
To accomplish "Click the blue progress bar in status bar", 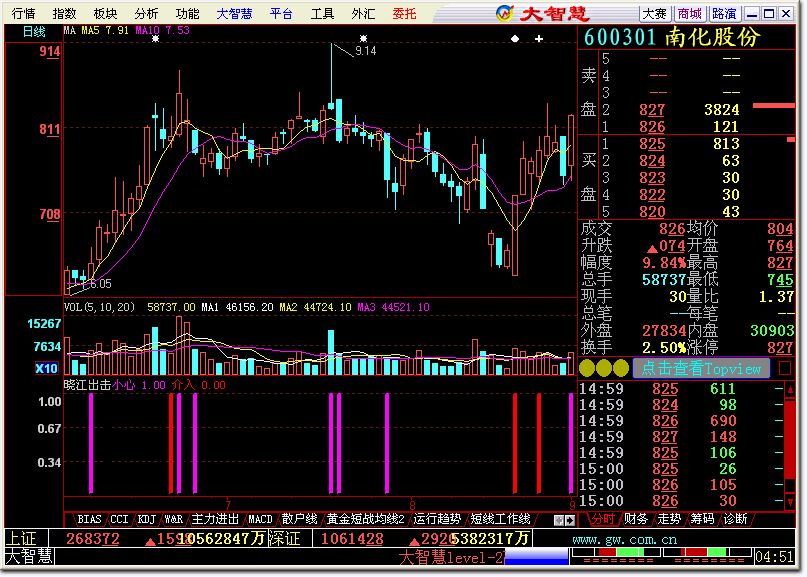I will coord(536,557).
